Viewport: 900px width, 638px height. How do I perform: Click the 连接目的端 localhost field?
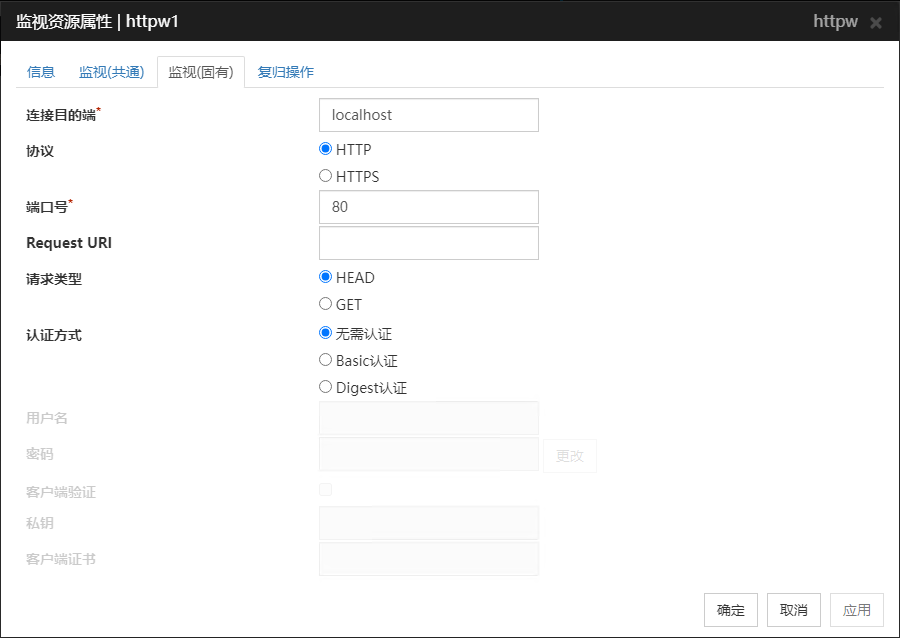pos(428,115)
